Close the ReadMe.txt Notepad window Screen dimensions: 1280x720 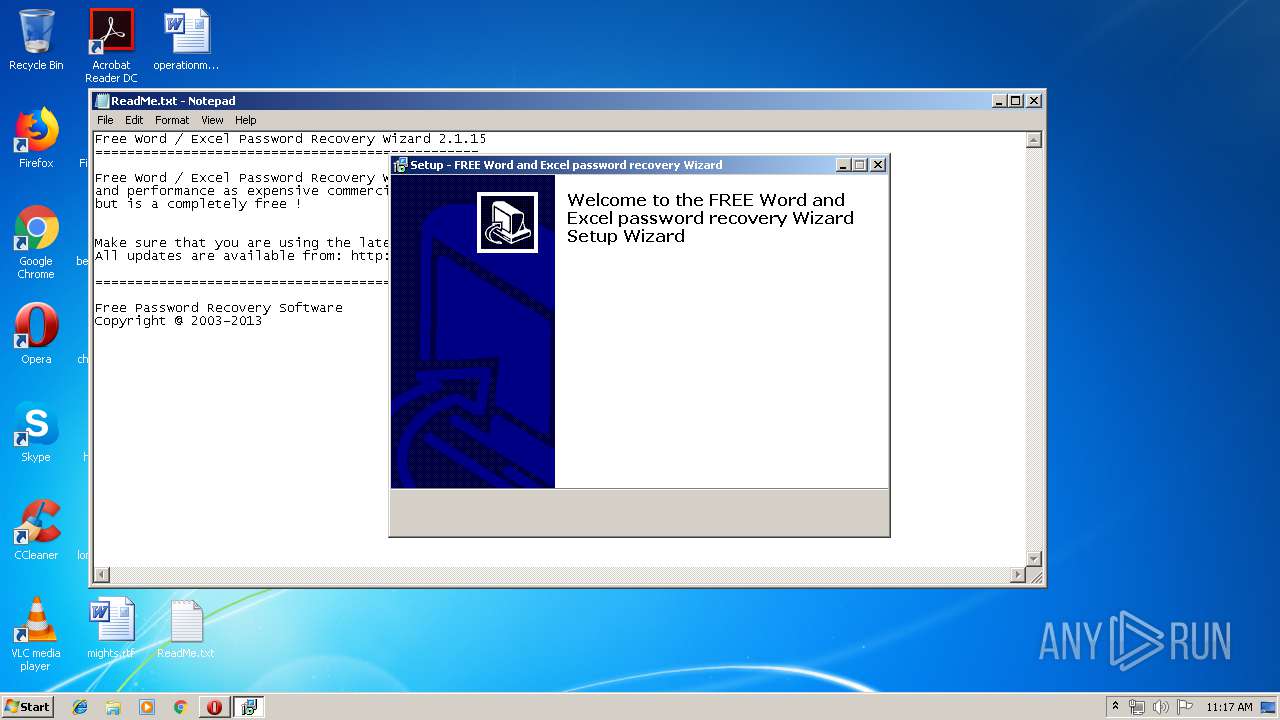[1034, 101]
